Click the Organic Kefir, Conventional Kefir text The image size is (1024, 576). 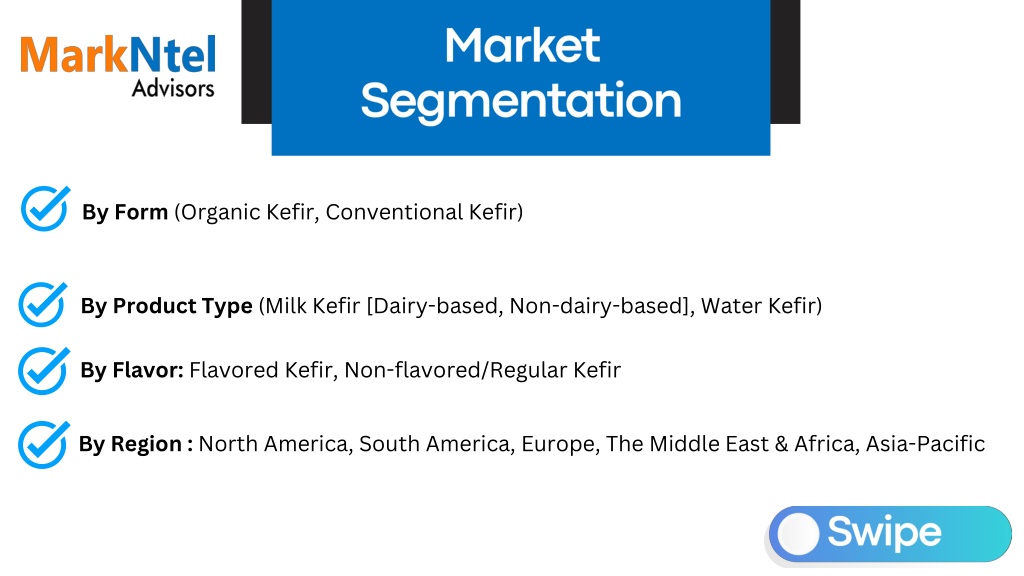pos(351,212)
